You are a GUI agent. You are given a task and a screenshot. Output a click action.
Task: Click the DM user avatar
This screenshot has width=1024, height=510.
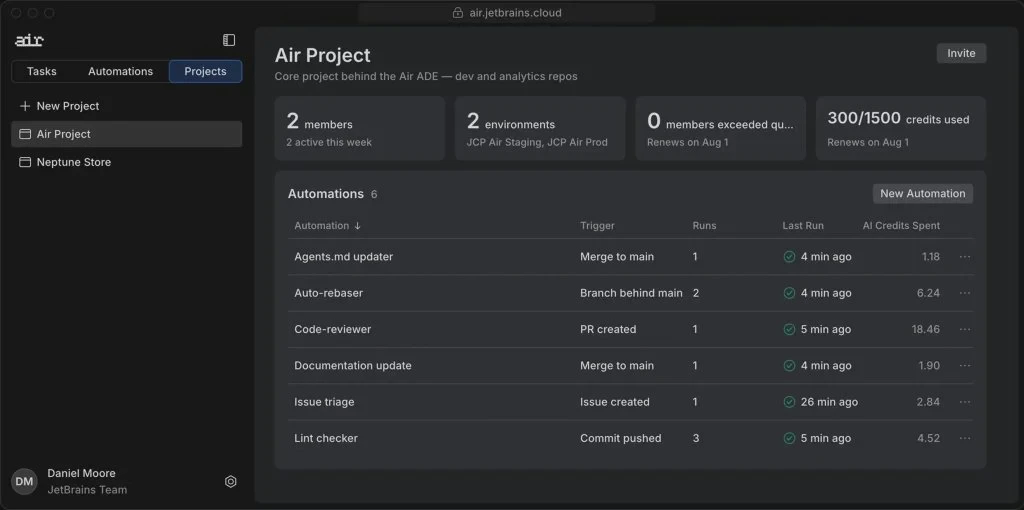[x=24, y=482]
